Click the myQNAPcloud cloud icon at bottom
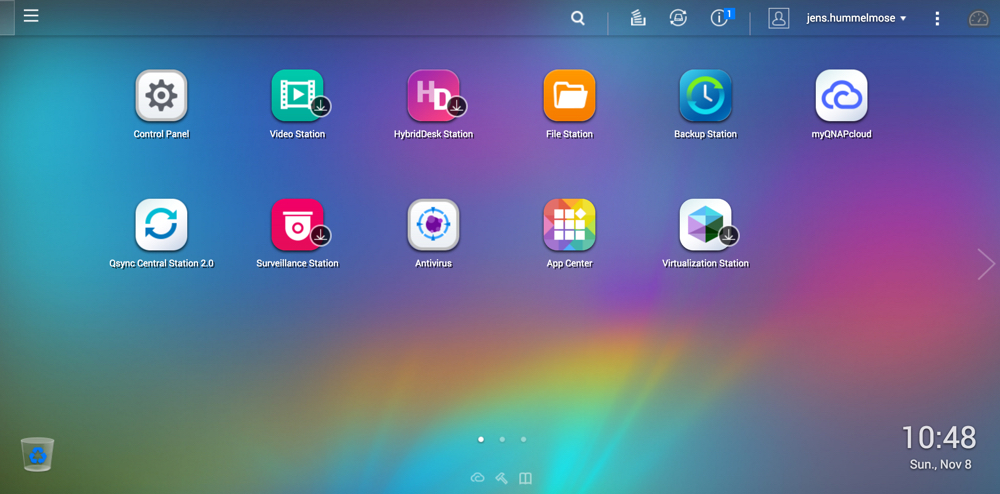The height and width of the screenshot is (494, 1000). pyautogui.click(x=477, y=478)
